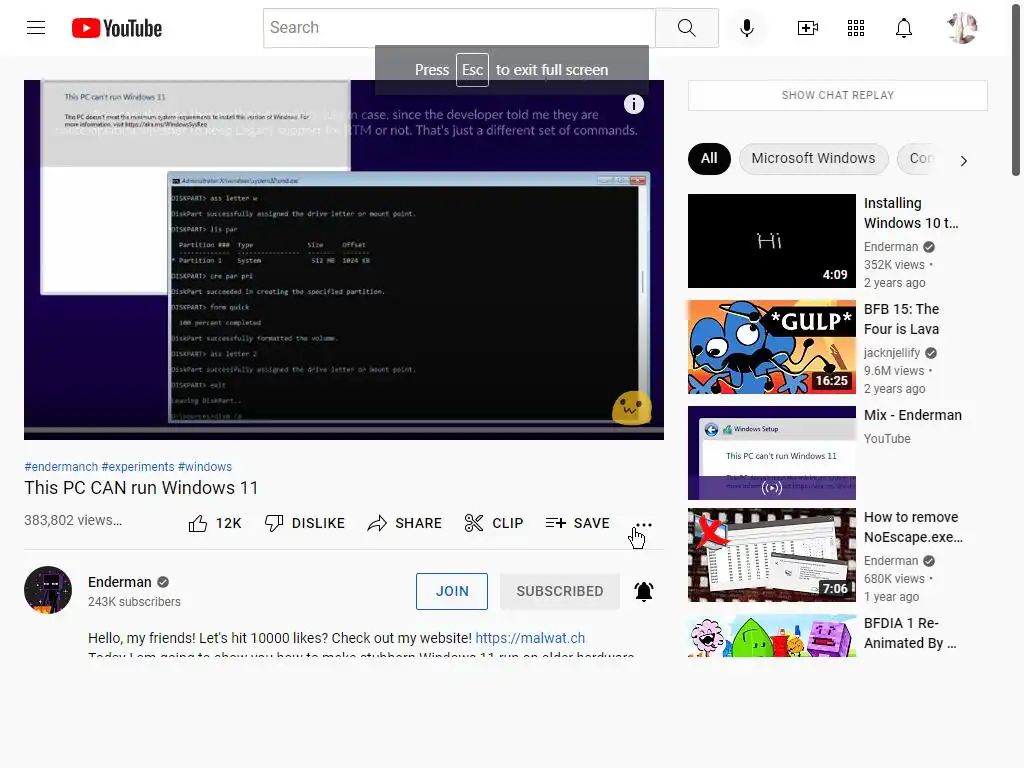Open the BFDIA 1 Re-Animated thumbnail

771,636
